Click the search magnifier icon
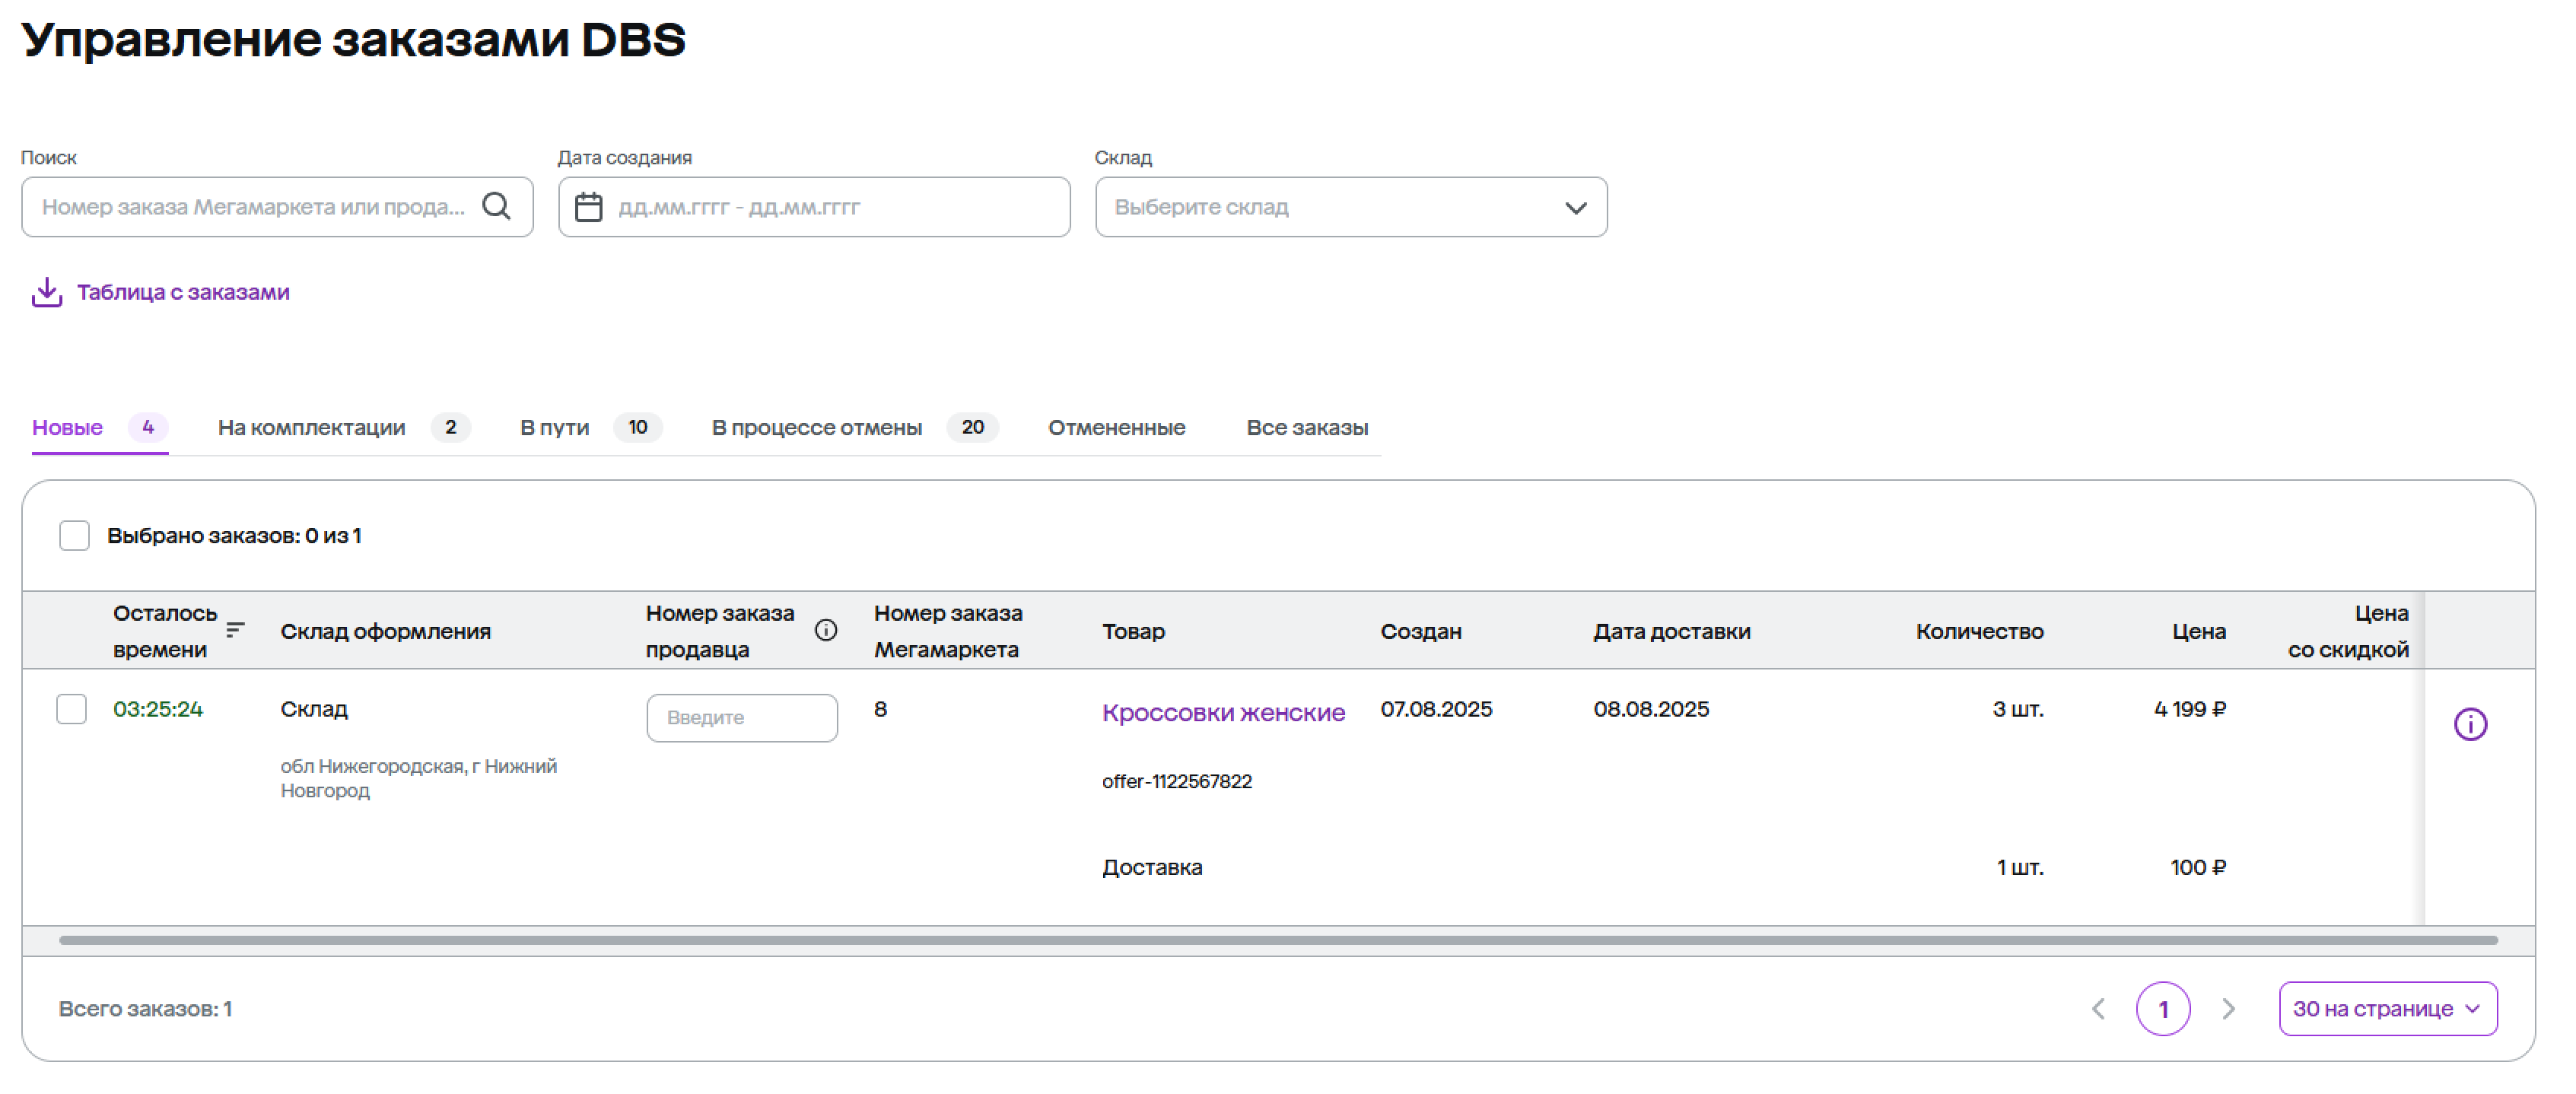The image size is (2576, 1094). click(496, 206)
